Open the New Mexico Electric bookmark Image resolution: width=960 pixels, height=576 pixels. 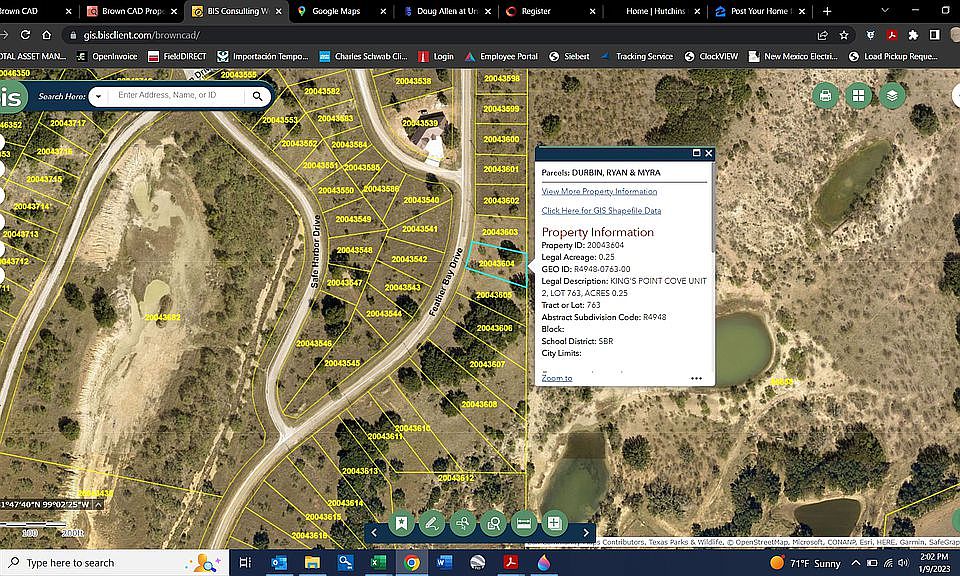coord(793,56)
